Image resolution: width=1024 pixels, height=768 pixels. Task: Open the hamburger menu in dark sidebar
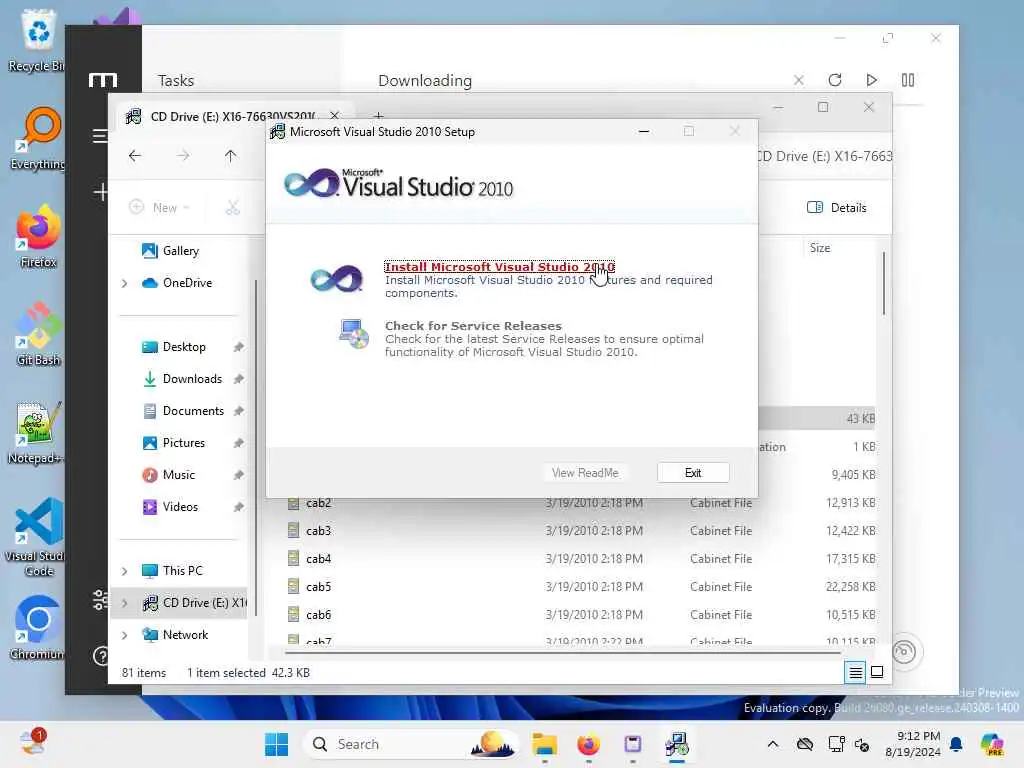[100, 136]
